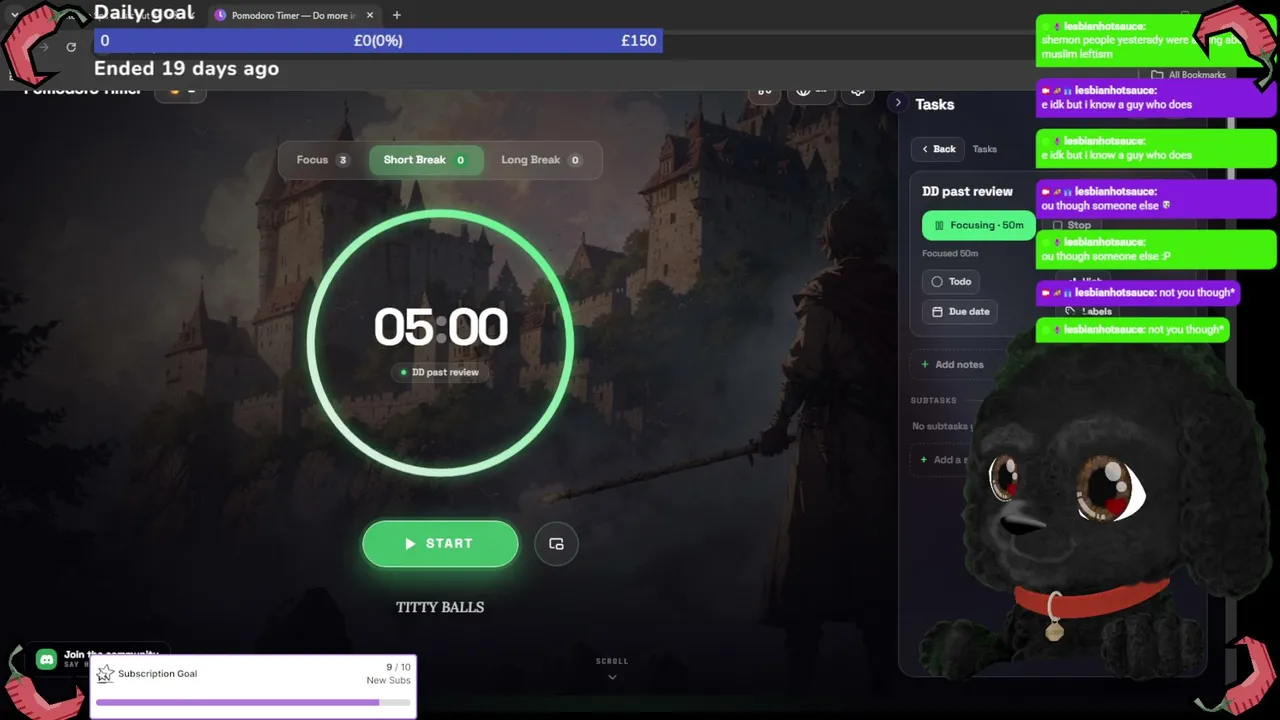Click the SCROLL down chevron
1280x720 pixels.
(x=612, y=677)
